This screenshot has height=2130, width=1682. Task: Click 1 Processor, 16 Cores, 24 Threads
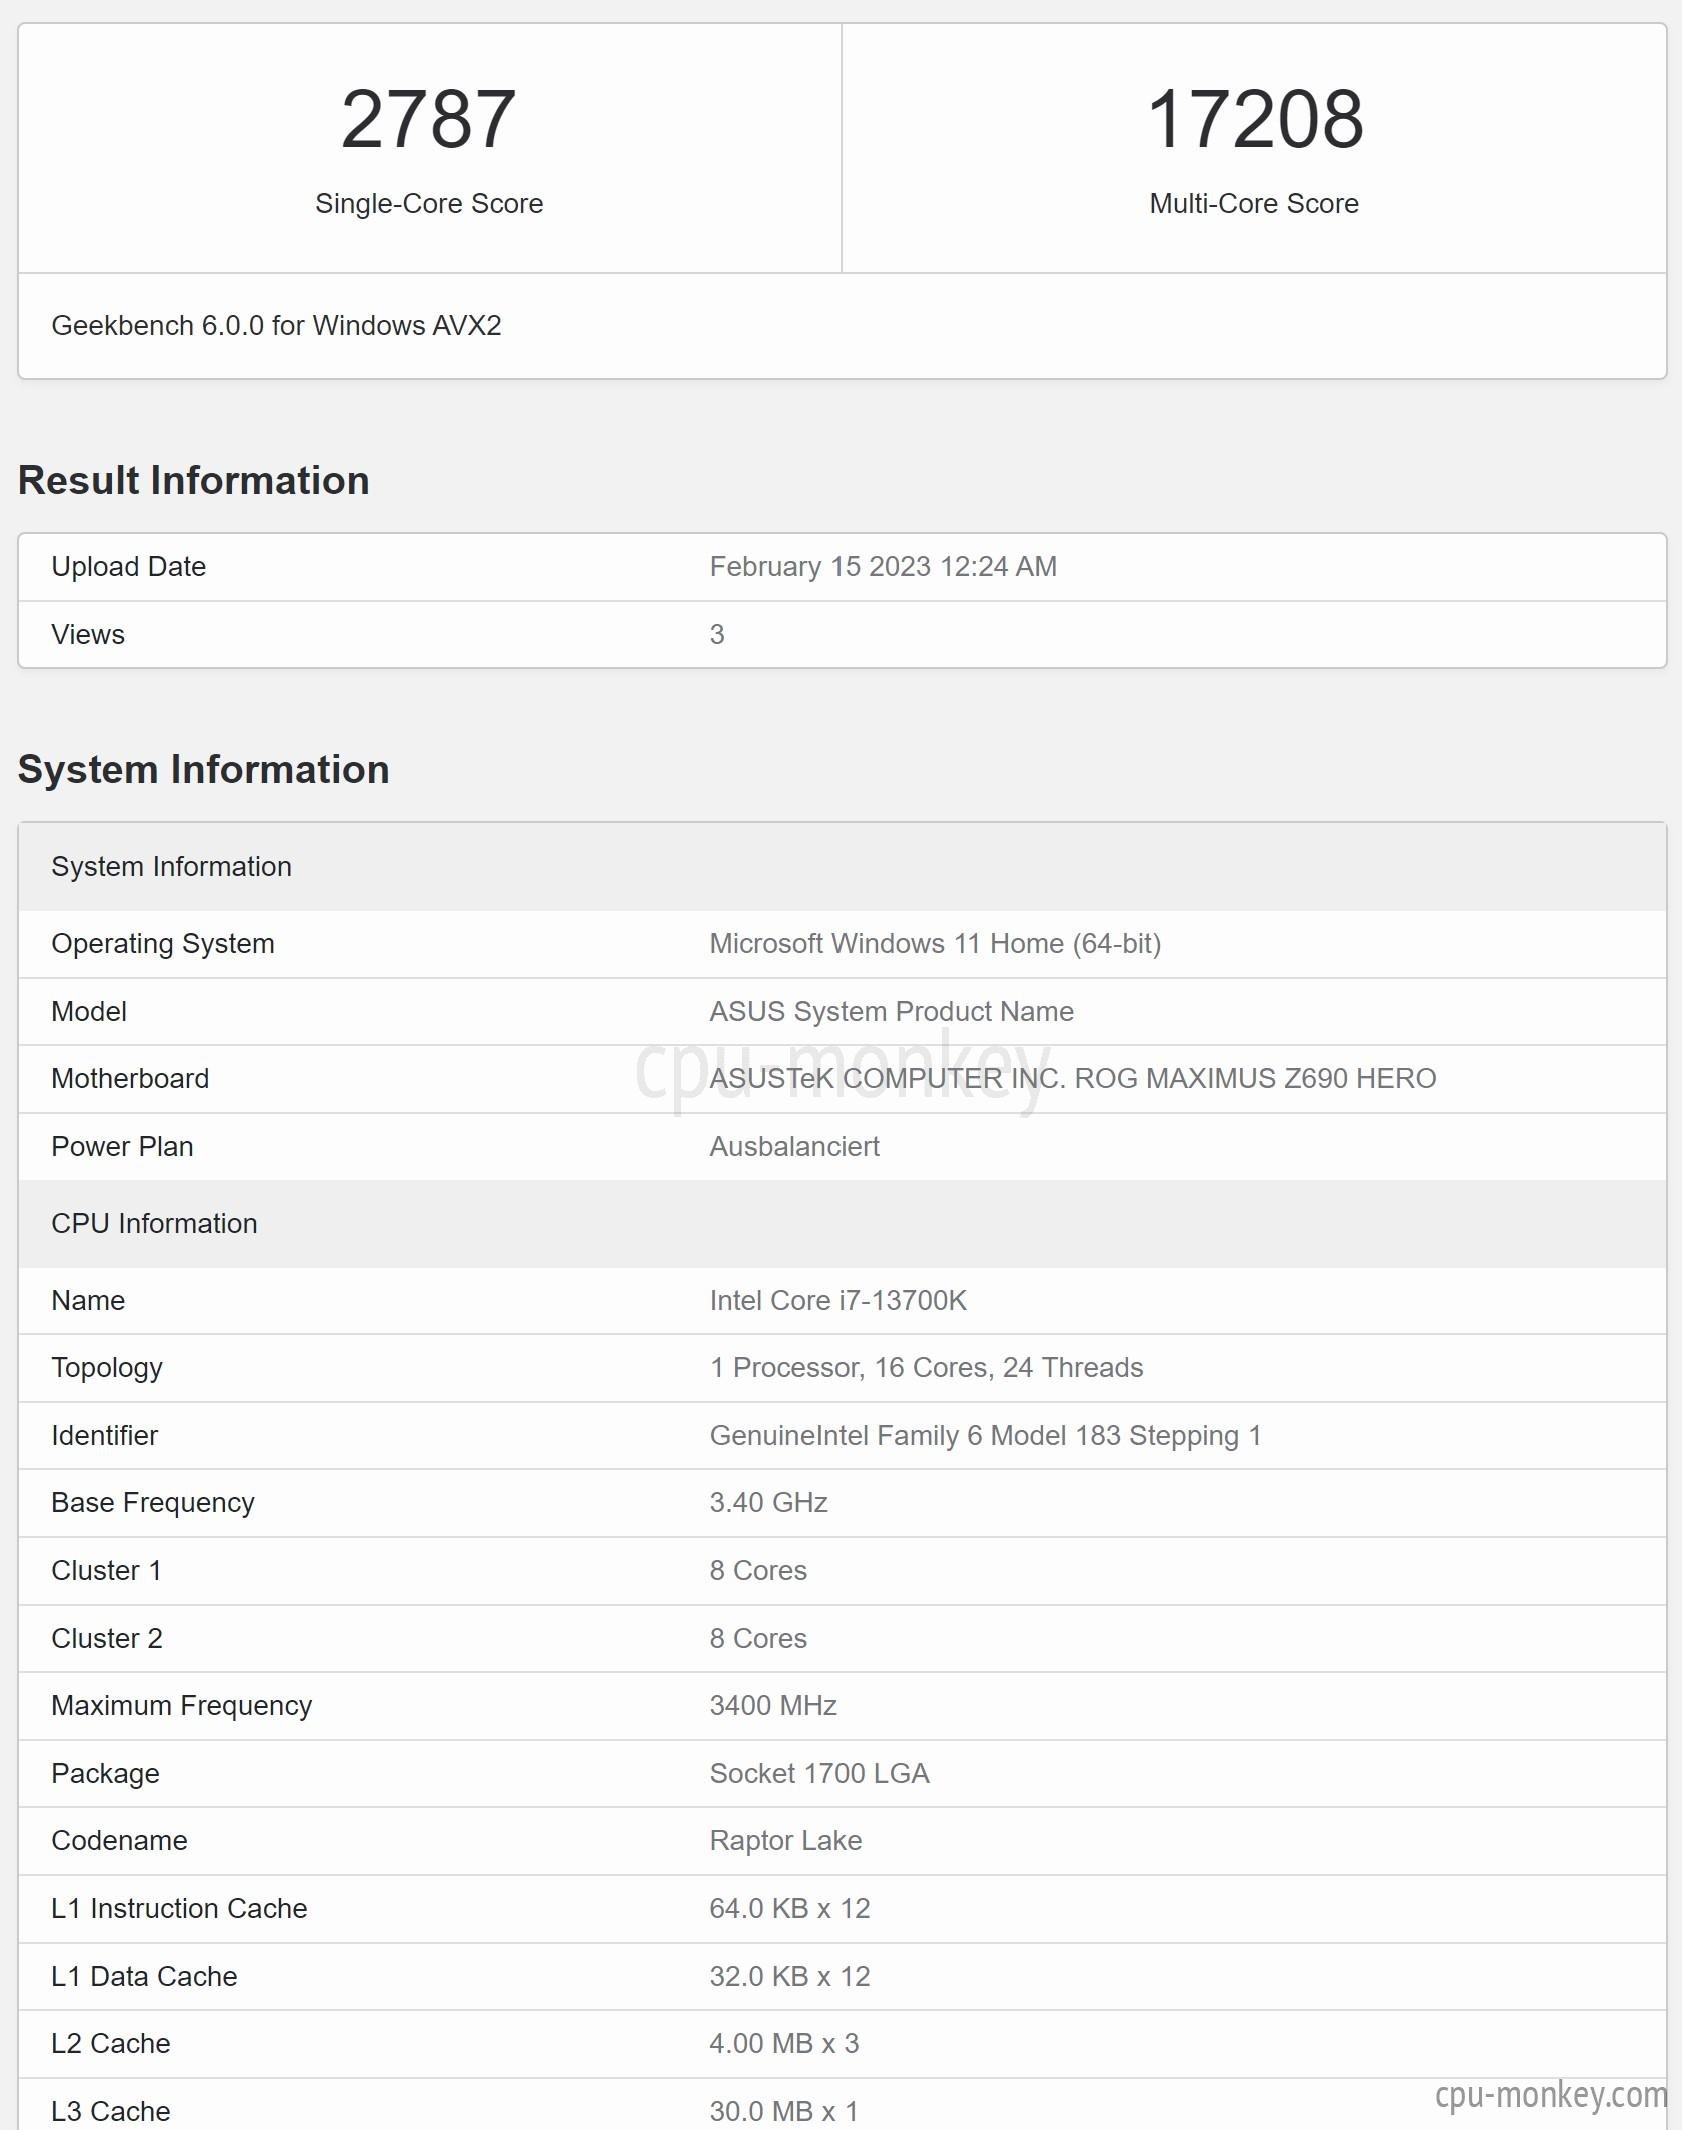tap(926, 1367)
